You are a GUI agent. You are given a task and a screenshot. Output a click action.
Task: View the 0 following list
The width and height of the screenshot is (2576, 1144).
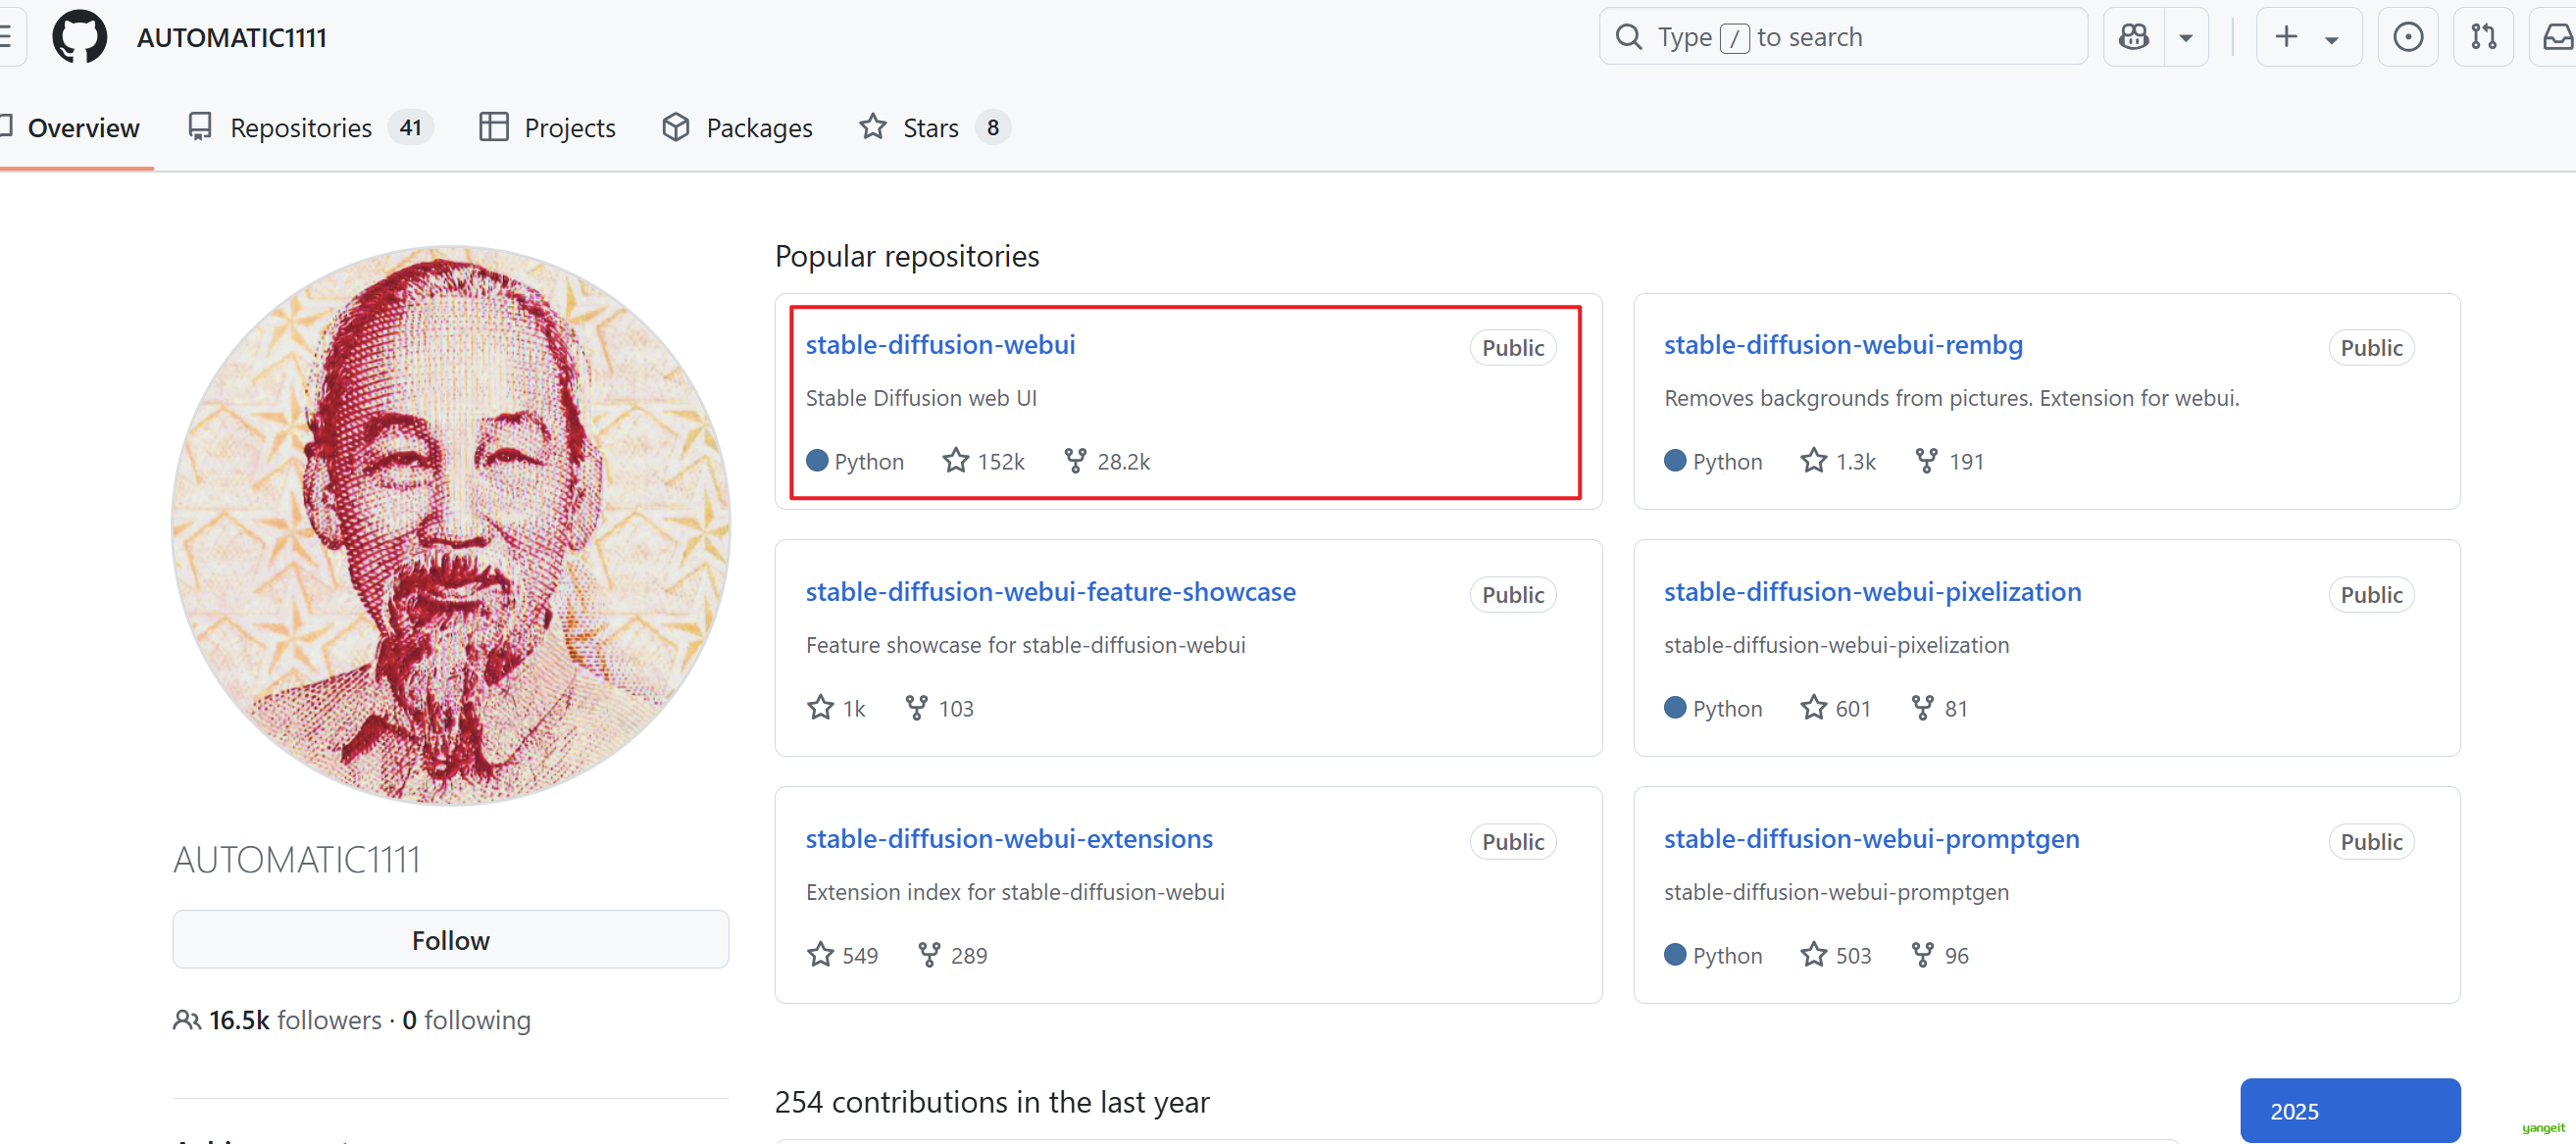(466, 1020)
